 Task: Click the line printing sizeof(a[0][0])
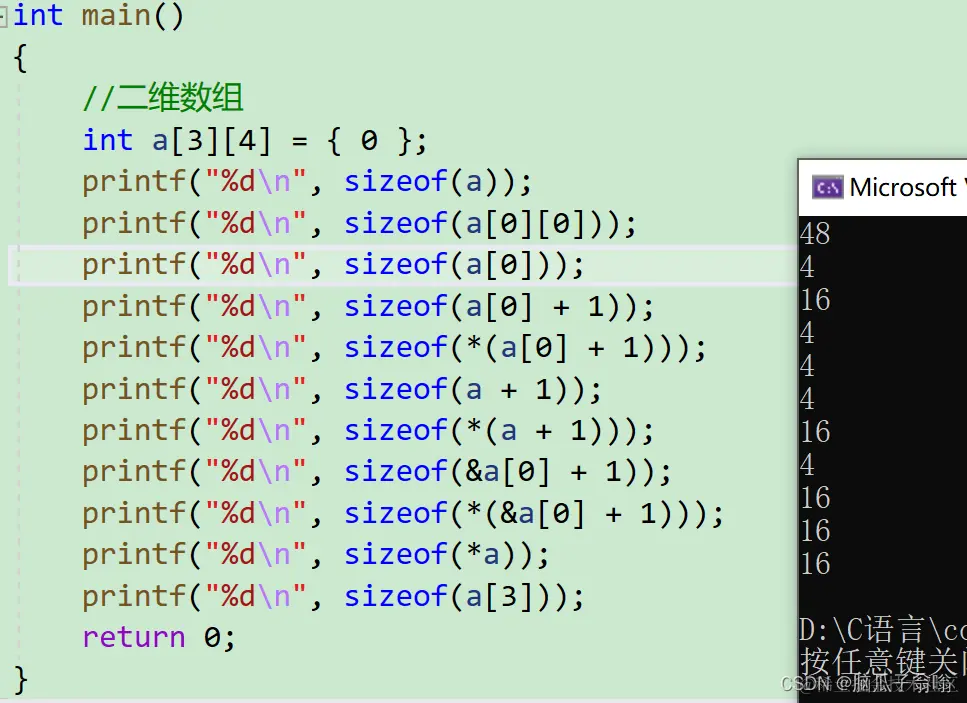[x=359, y=224]
